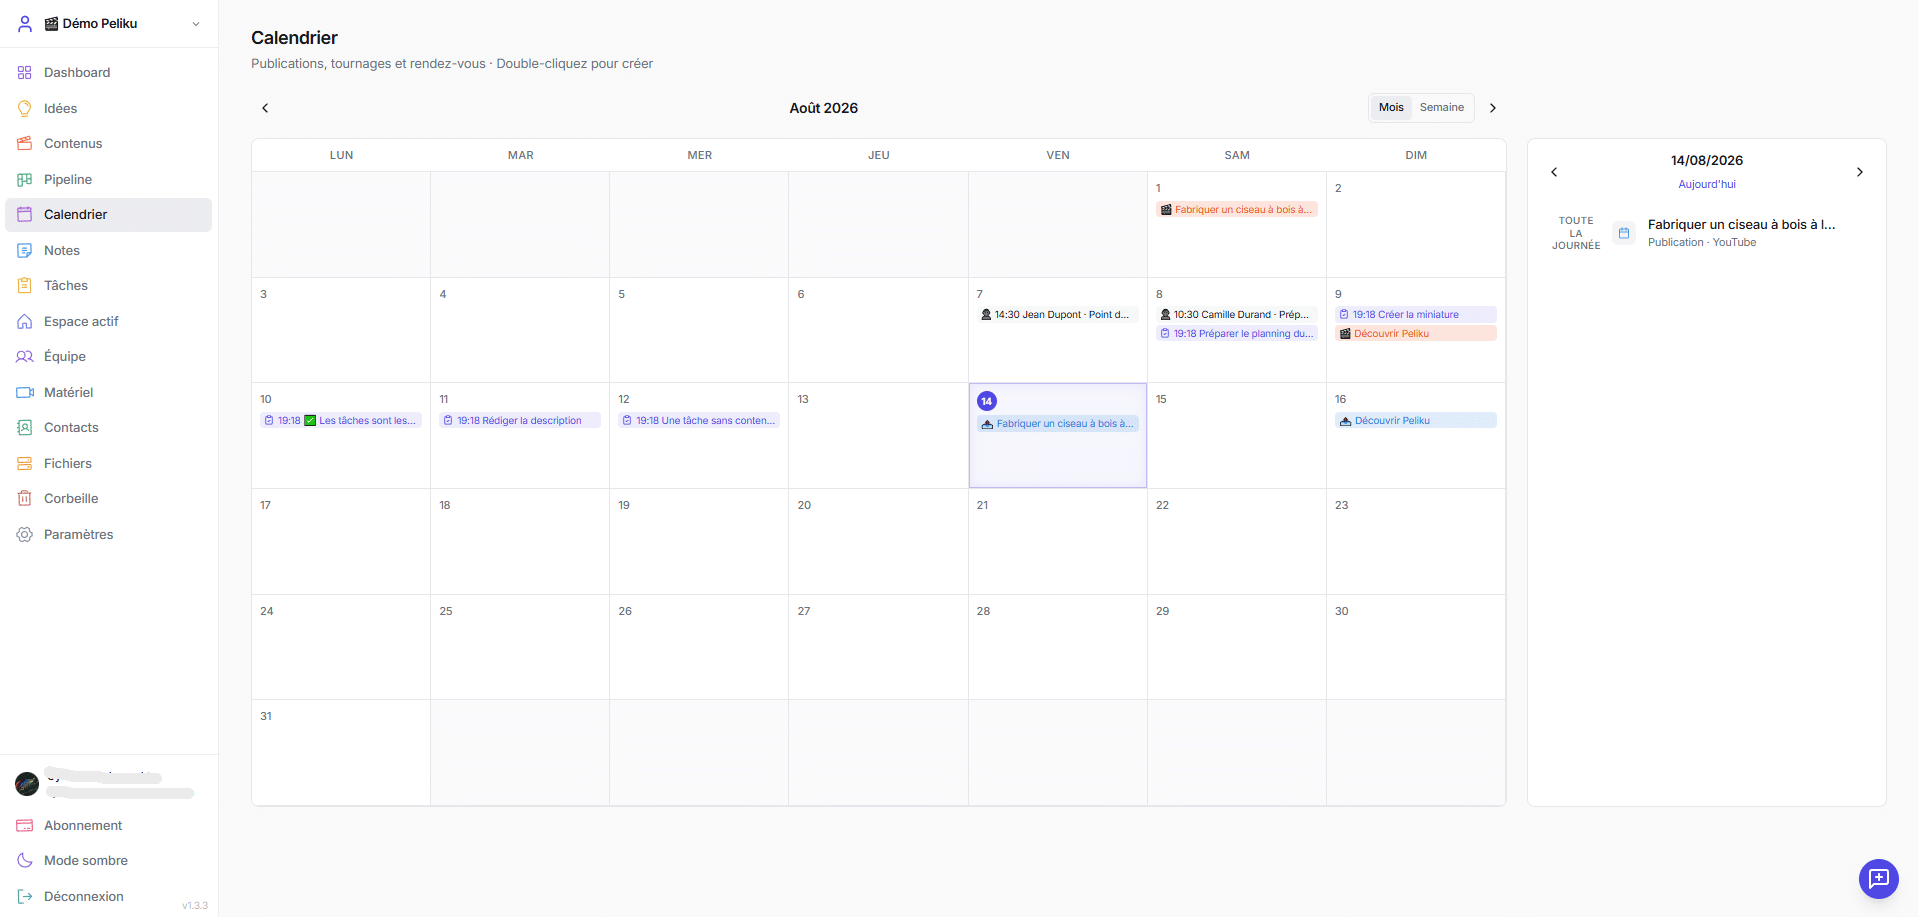Open the Corbeille trash icon
Viewport: 1918px width, 917px height.
point(25,499)
